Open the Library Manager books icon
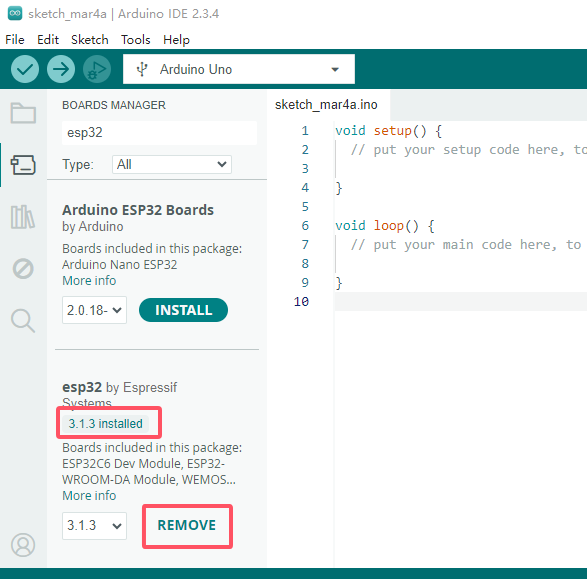The width and height of the screenshot is (587, 579). click(23, 217)
